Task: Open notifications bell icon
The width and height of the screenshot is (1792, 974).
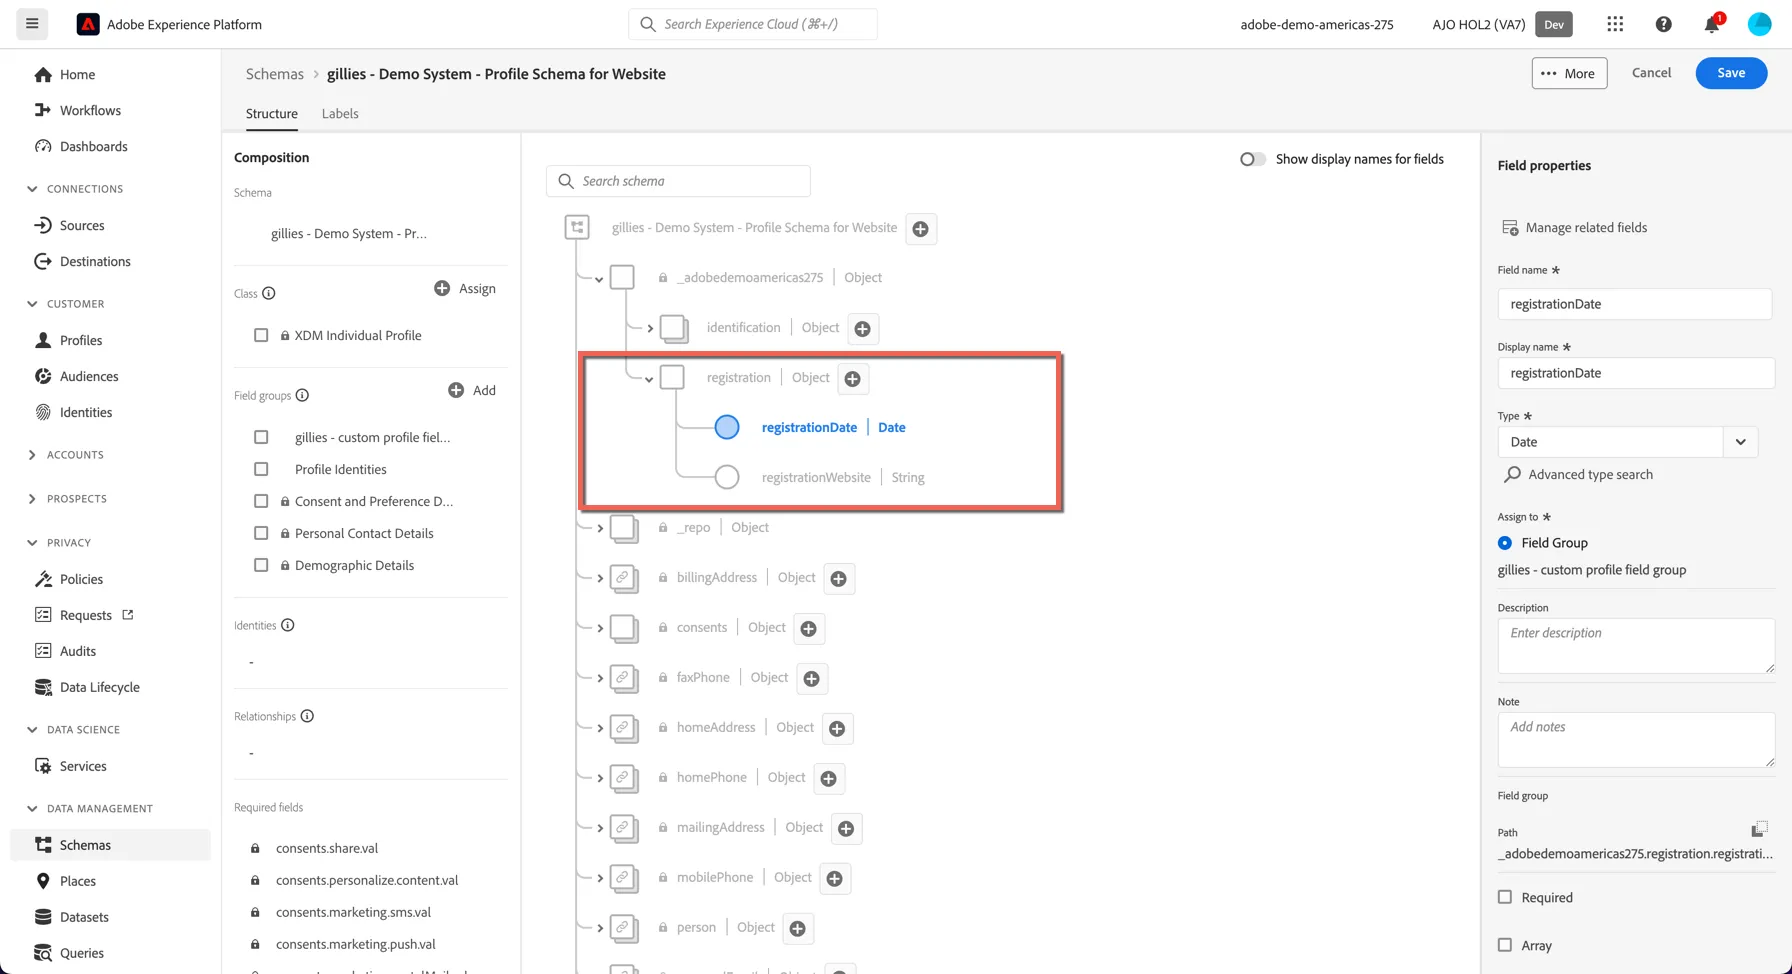Action: pos(1712,24)
